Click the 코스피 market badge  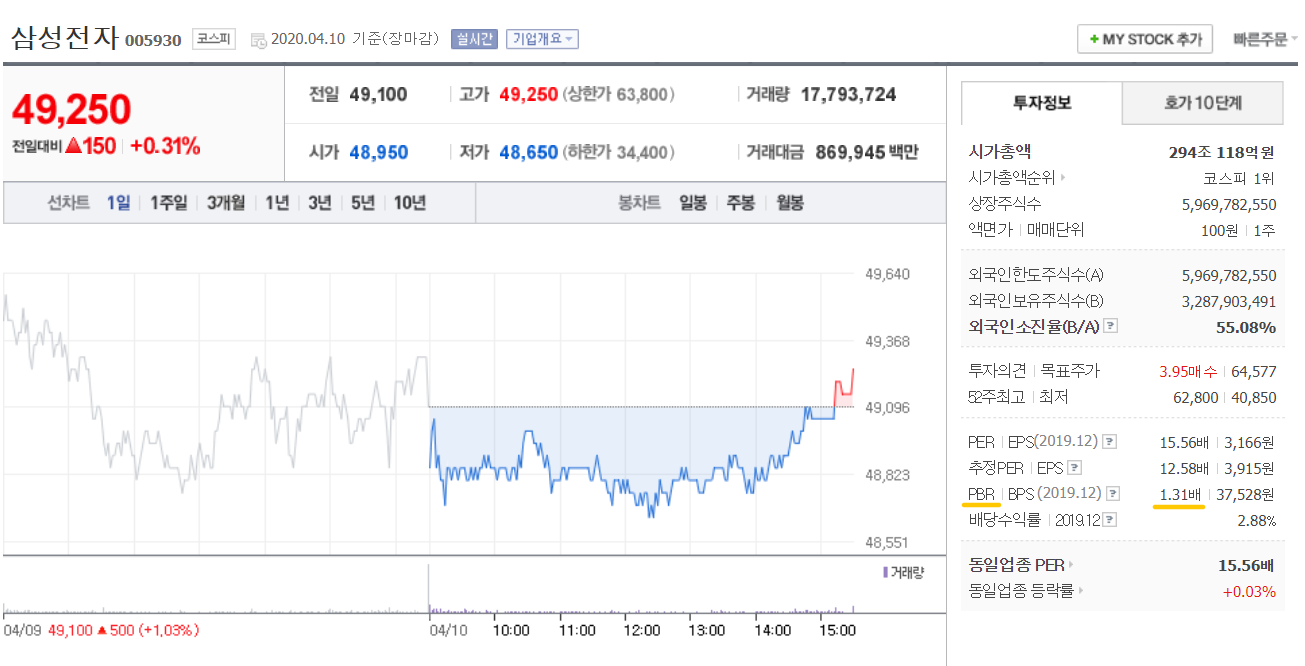[x=213, y=39]
